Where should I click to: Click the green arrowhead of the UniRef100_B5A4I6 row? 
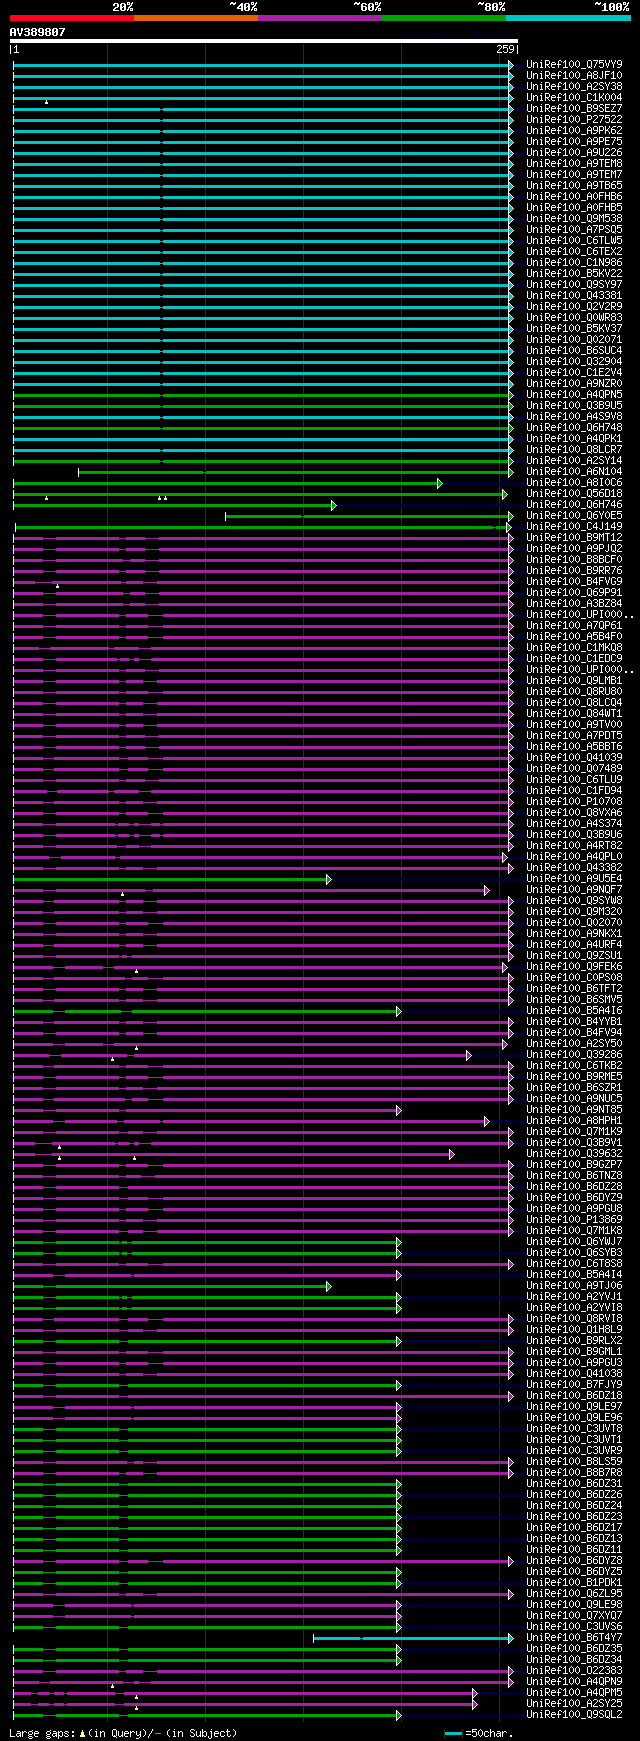pos(398,1011)
